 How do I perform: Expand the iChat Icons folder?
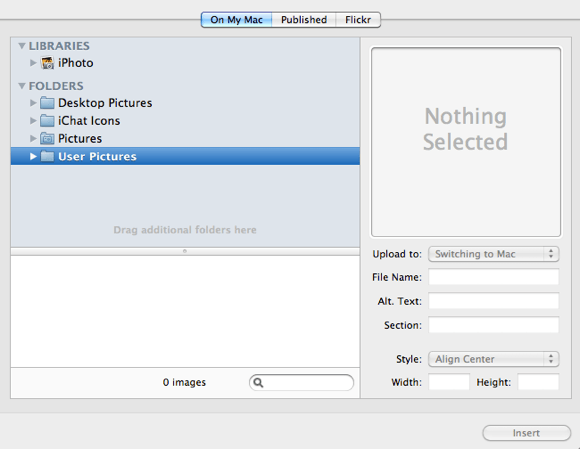[33, 121]
